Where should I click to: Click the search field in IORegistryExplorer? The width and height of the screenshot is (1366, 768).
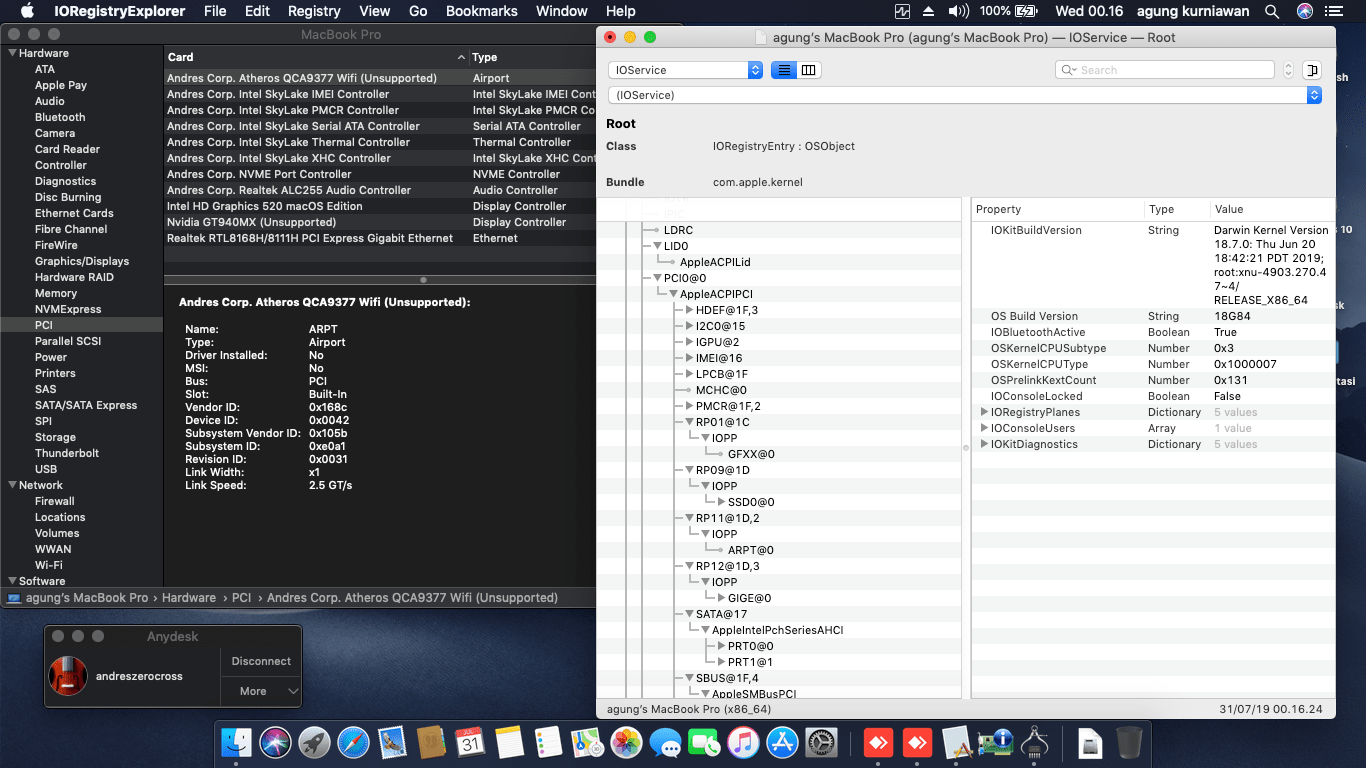point(1165,70)
